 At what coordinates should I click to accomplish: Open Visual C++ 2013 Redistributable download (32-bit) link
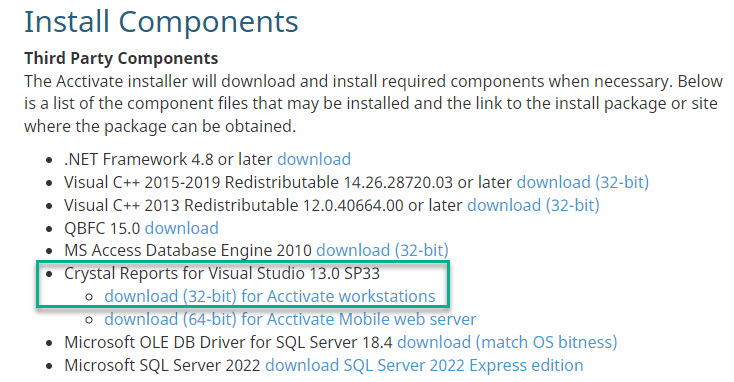pyautogui.click(x=533, y=205)
